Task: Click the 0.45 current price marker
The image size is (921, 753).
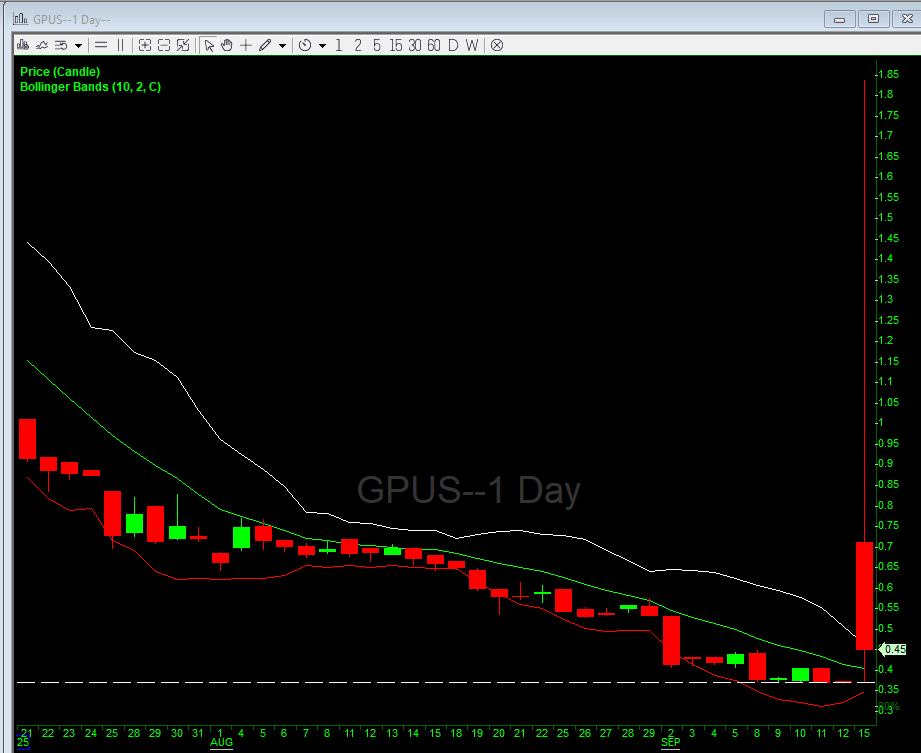Action: click(894, 649)
